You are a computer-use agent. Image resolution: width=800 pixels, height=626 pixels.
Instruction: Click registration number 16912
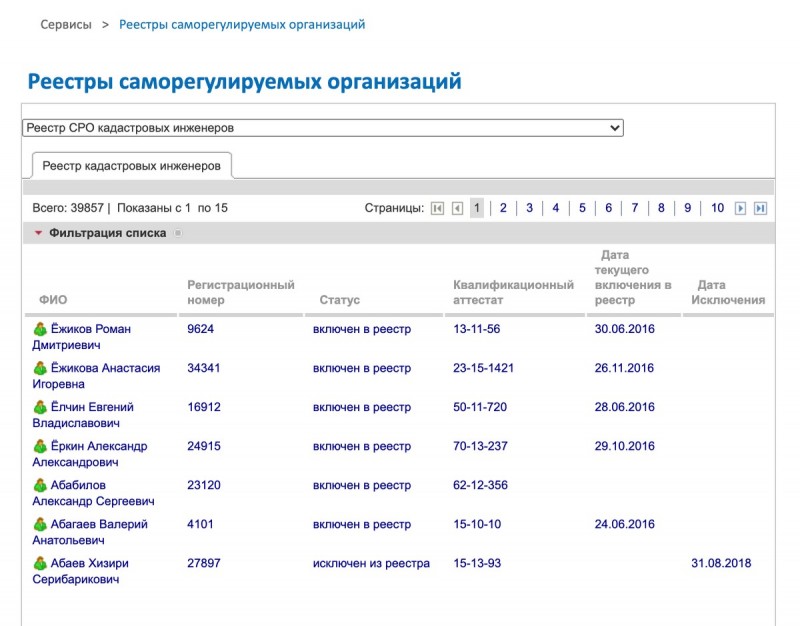click(204, 407)
